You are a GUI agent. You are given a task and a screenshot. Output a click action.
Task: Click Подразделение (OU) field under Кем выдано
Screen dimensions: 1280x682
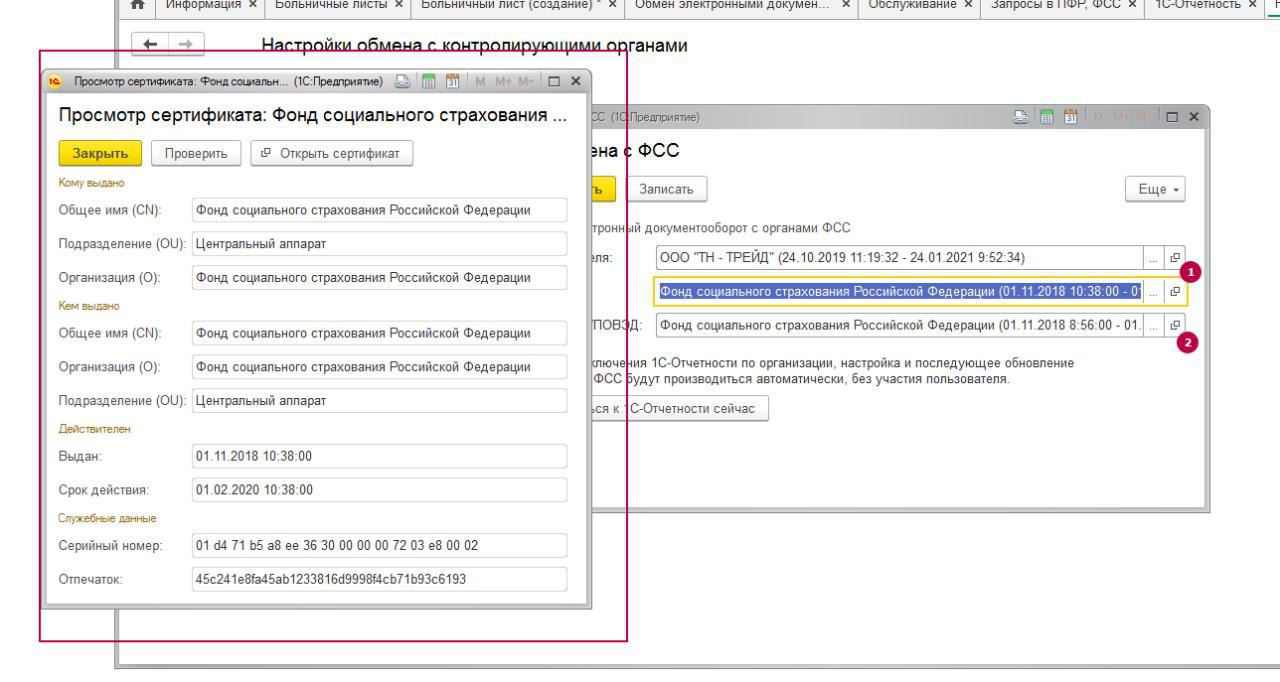tap(378, 401)
